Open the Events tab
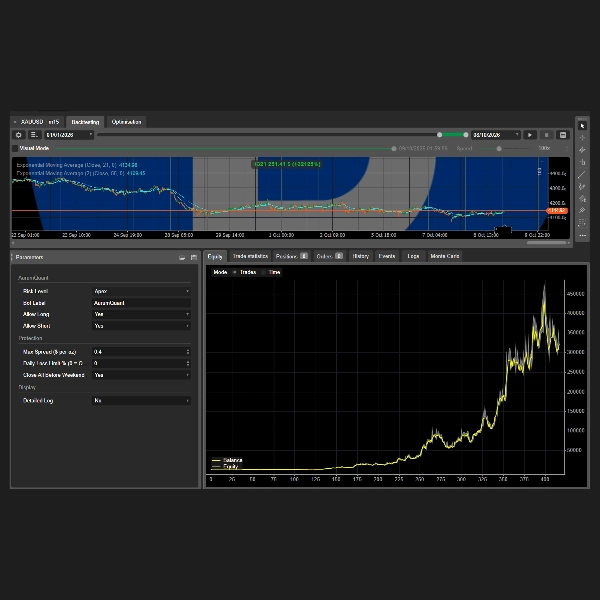Viewport: 600px width, 600px height. [387, 256]
